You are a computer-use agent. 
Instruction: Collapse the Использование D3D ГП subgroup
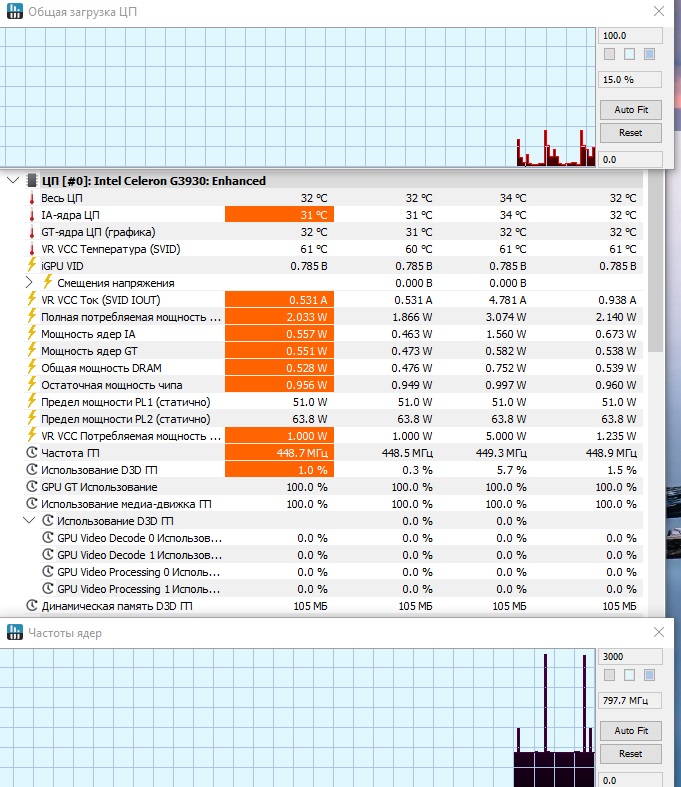tap(30, 520)
